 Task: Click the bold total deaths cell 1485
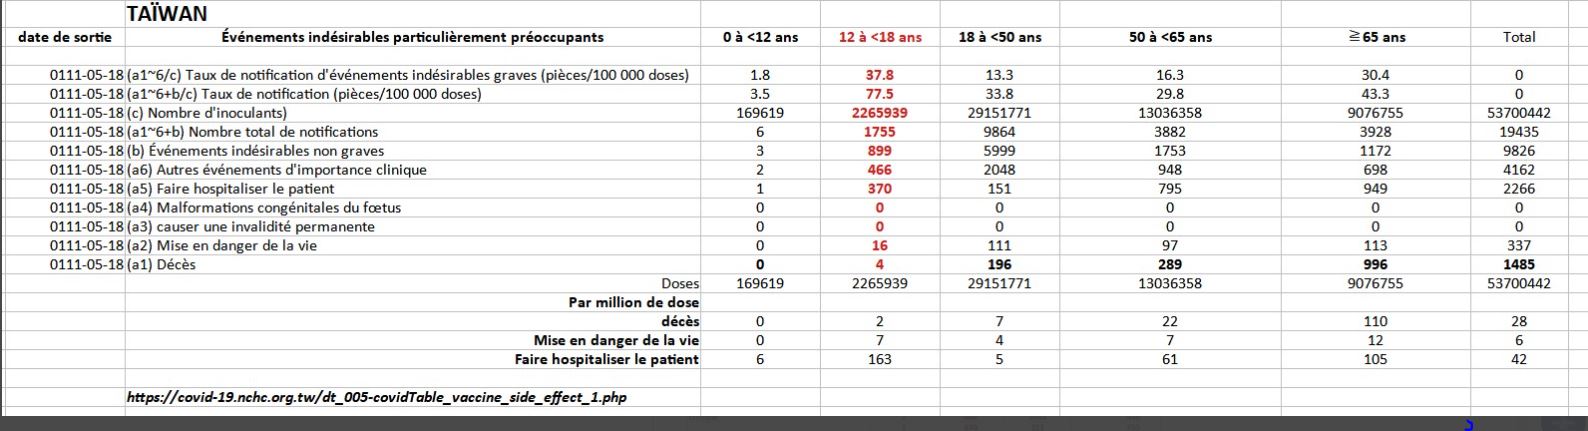(x=1518, y=265)
